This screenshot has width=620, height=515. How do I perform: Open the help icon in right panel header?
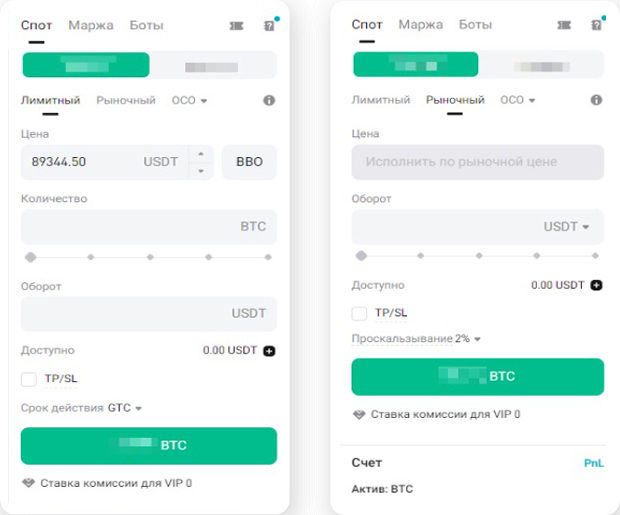597,26
